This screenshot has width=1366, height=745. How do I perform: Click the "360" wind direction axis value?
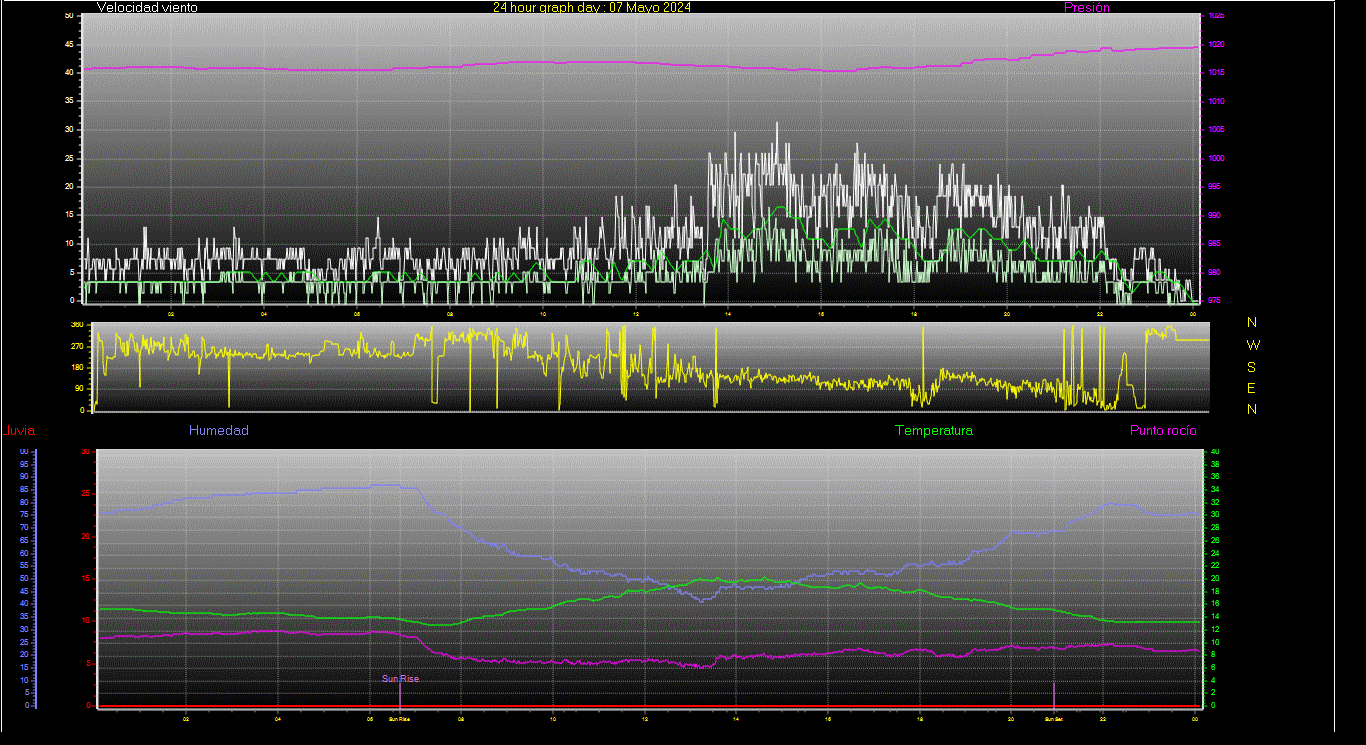[77, 325]
